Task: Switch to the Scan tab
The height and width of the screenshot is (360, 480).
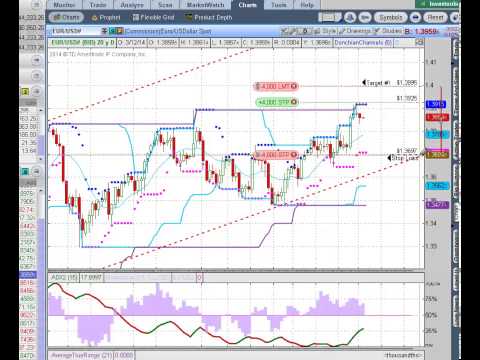Action: [x=165, y=5]
